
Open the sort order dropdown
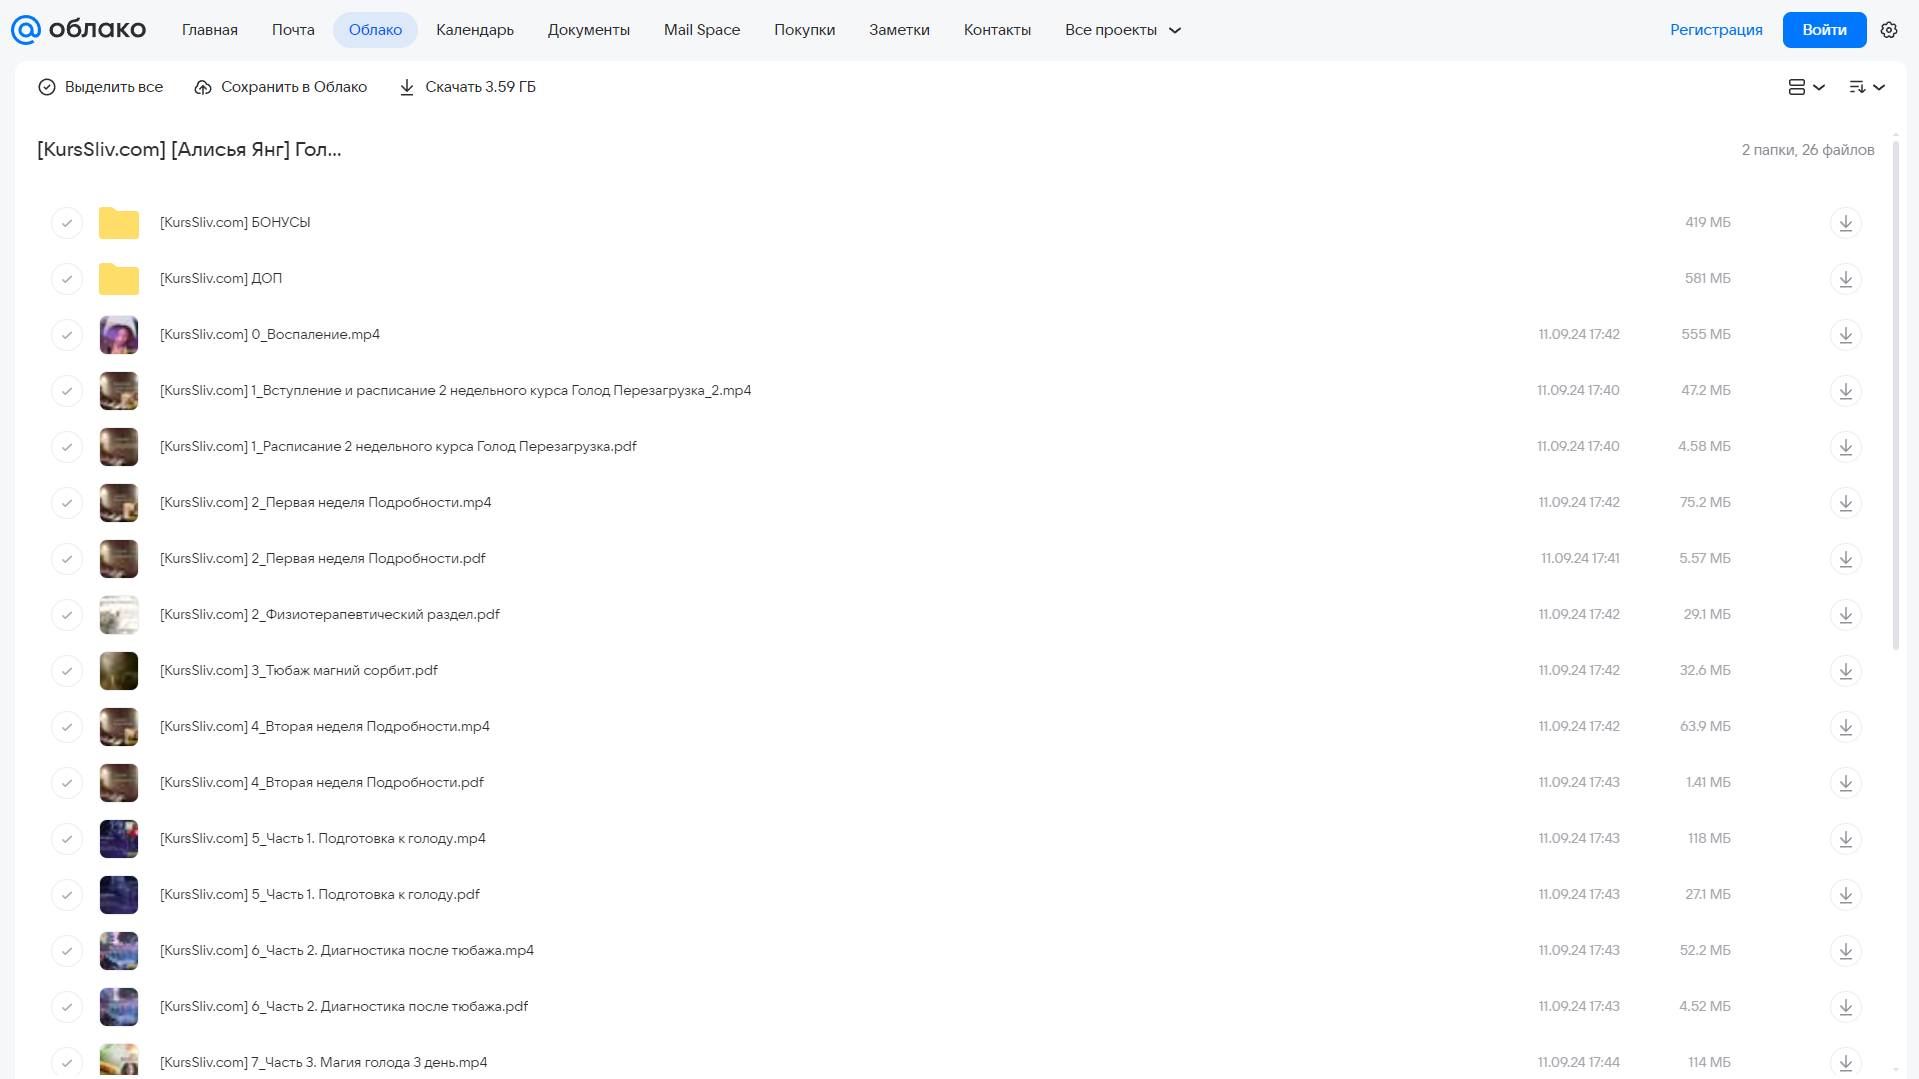pyautogui.click(x=1867, y=87)
